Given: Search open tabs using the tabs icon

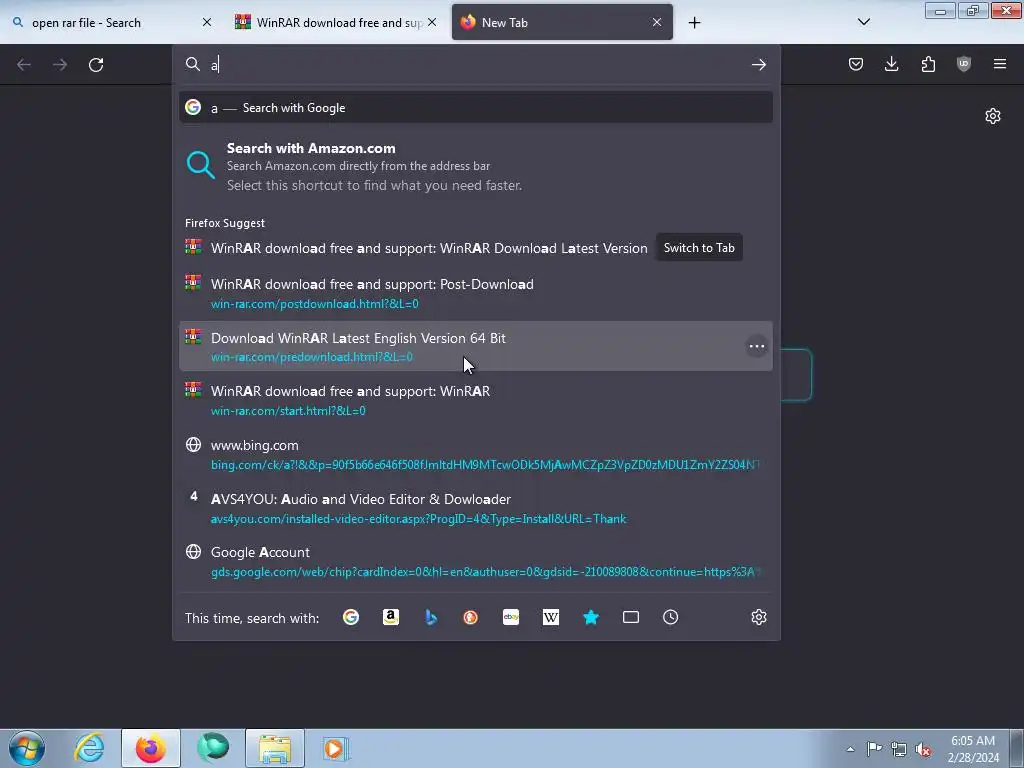Looking at the screenshot, I should tap(631, 617).
